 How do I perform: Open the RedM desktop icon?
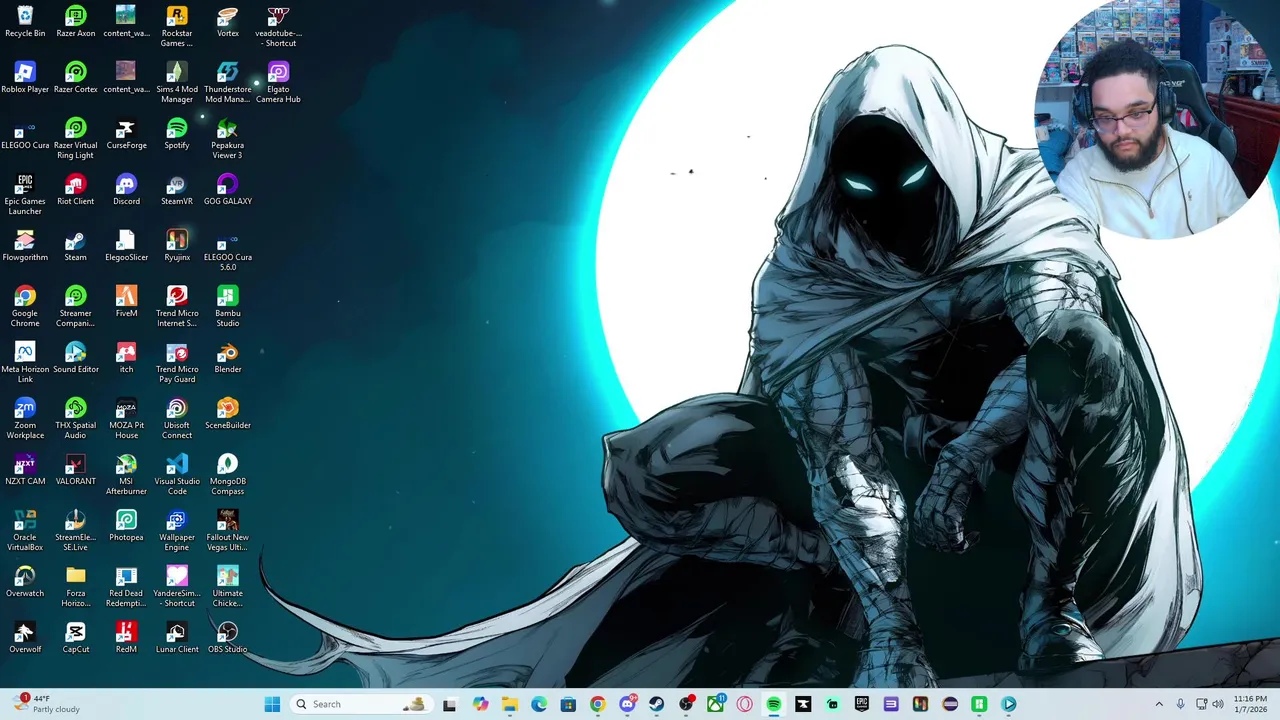point(126,638)
